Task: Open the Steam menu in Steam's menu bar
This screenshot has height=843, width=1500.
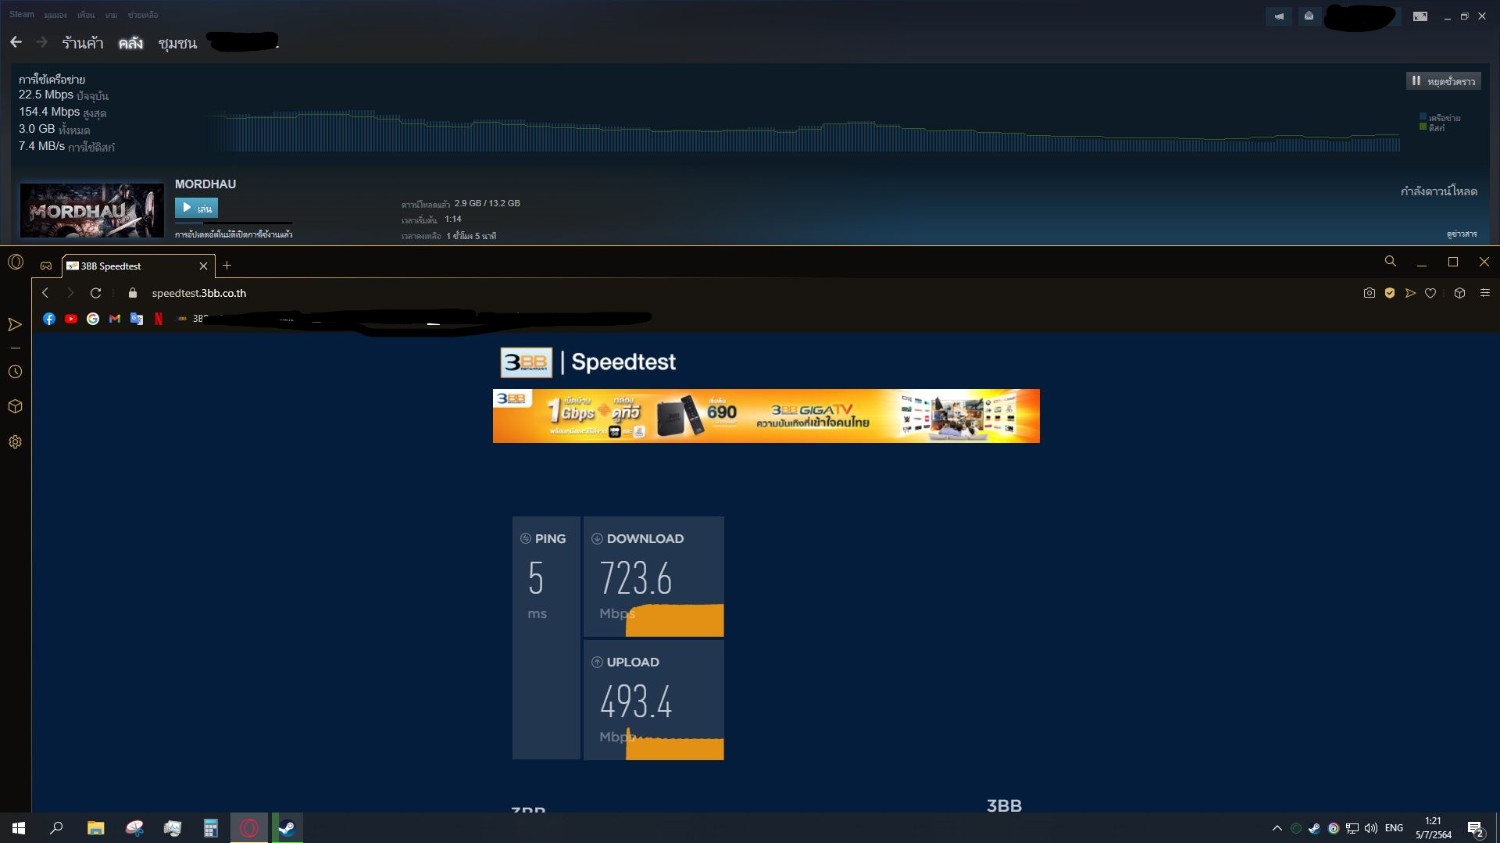Action: pos(22,15)
